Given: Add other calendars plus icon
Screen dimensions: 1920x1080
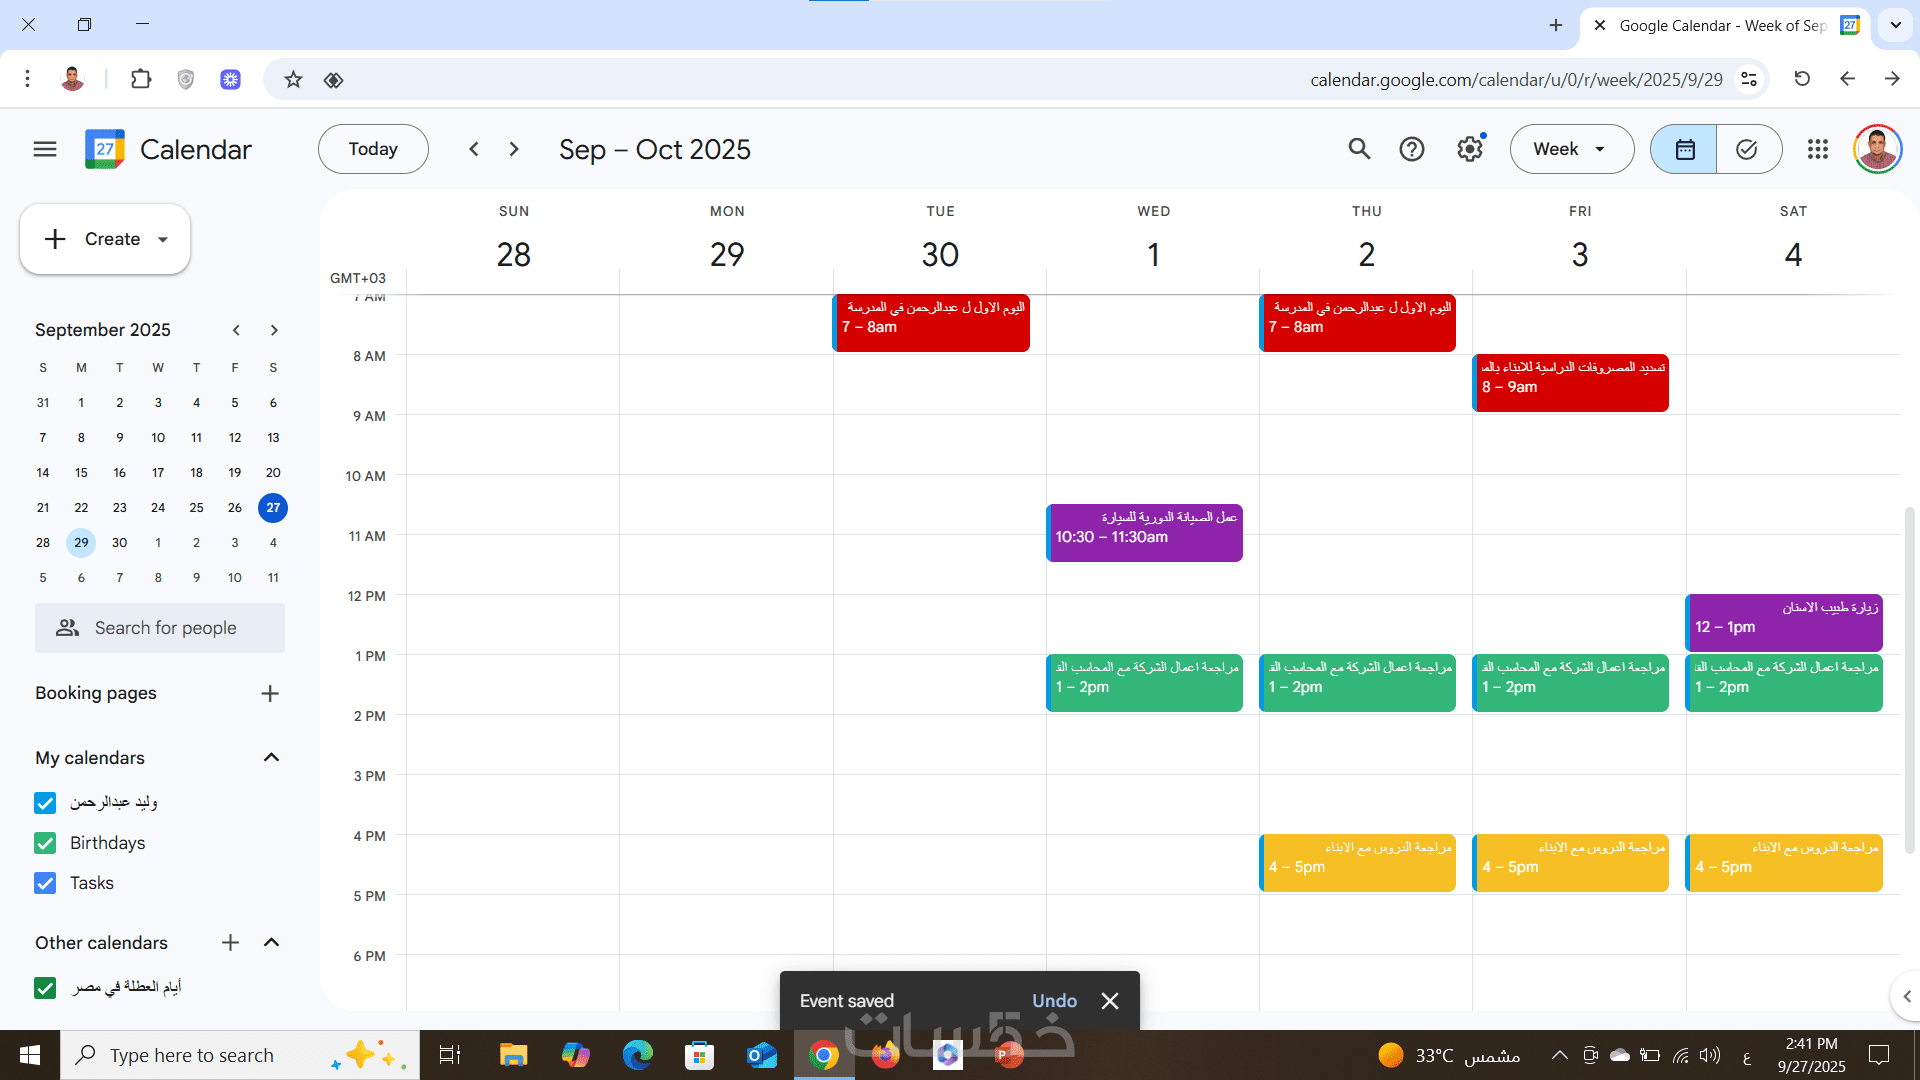Looking at the screenshot, I should pyautogui.click(x=230, y=942).
